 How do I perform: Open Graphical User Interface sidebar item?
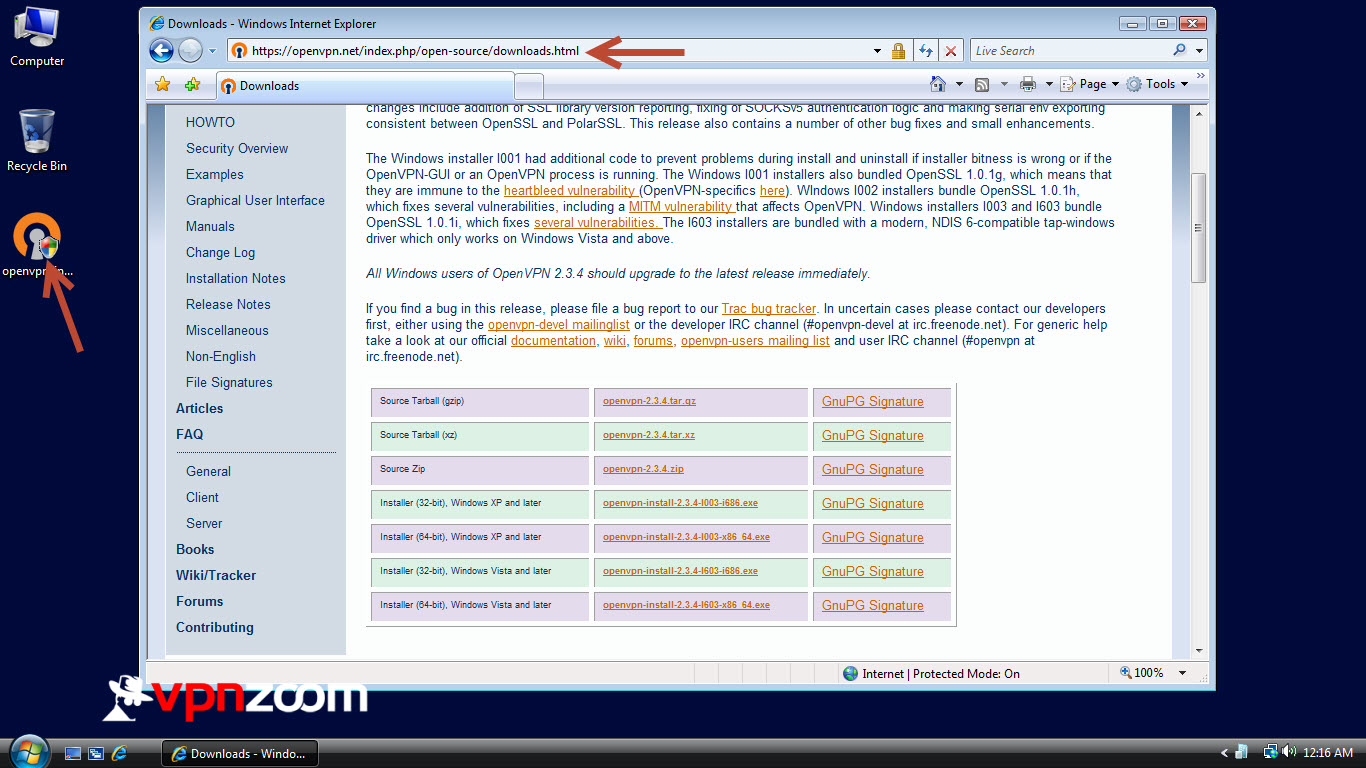[255, 200]
